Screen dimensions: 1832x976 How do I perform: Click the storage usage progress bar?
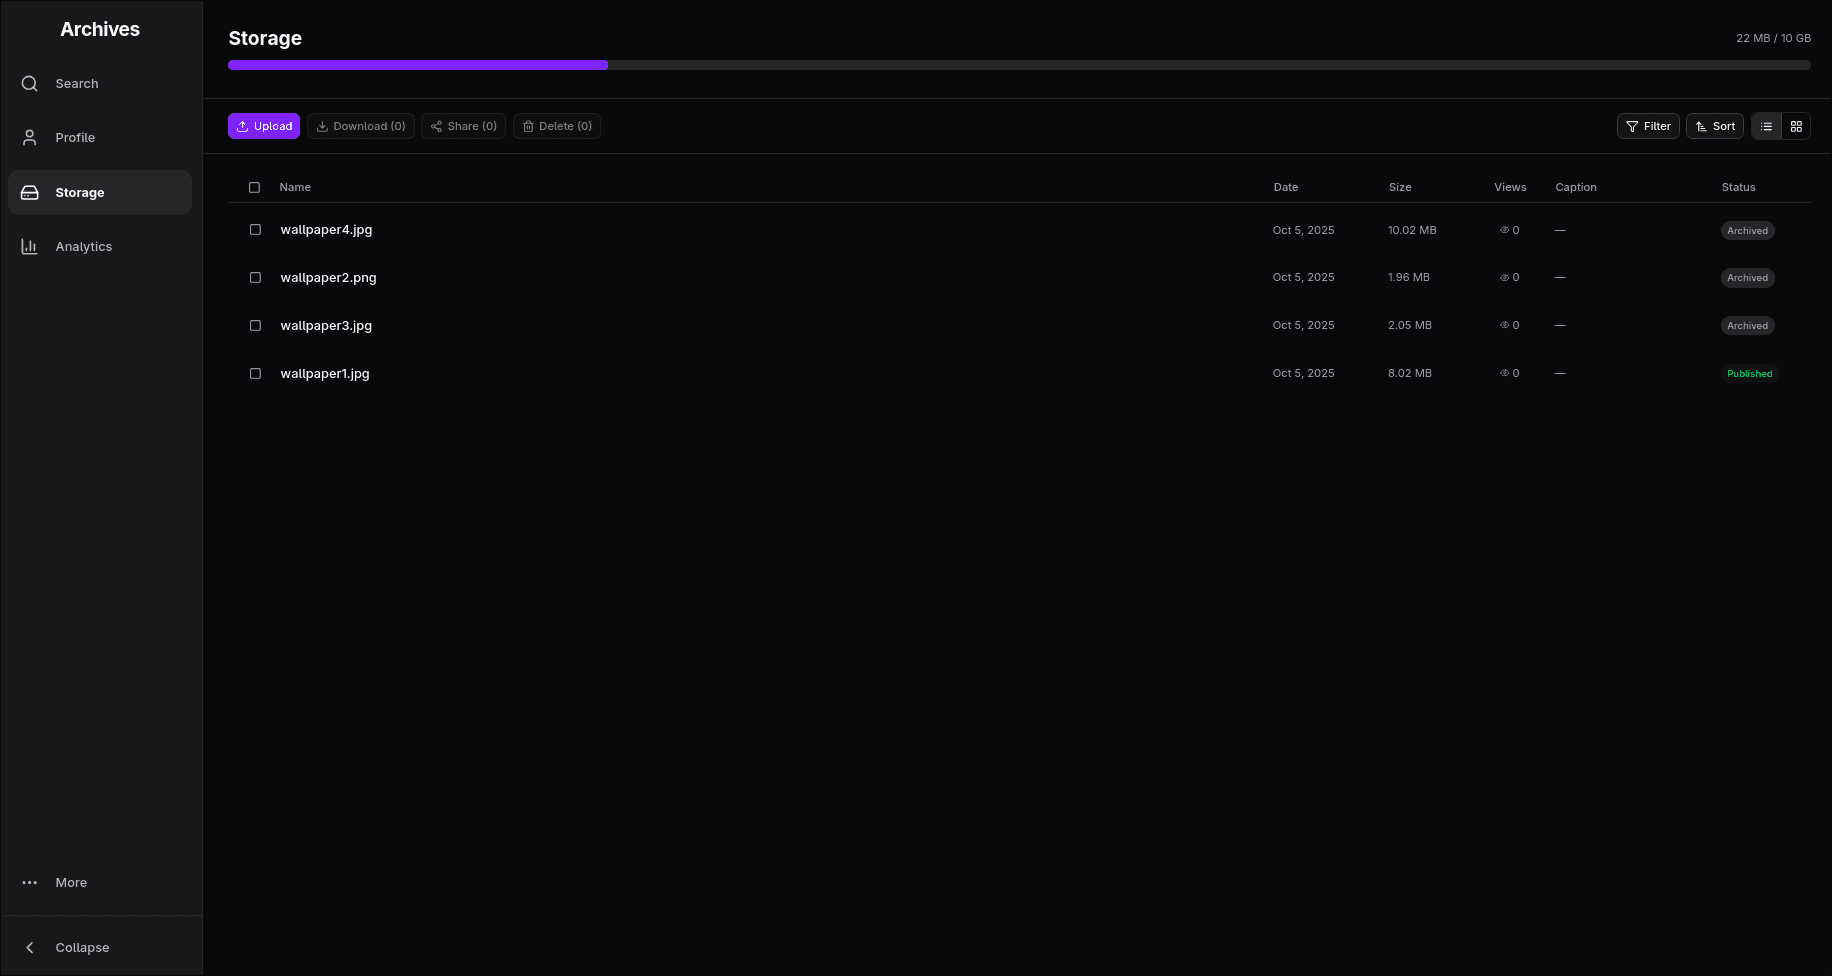pyautogui.click(x=1018, y=65)
